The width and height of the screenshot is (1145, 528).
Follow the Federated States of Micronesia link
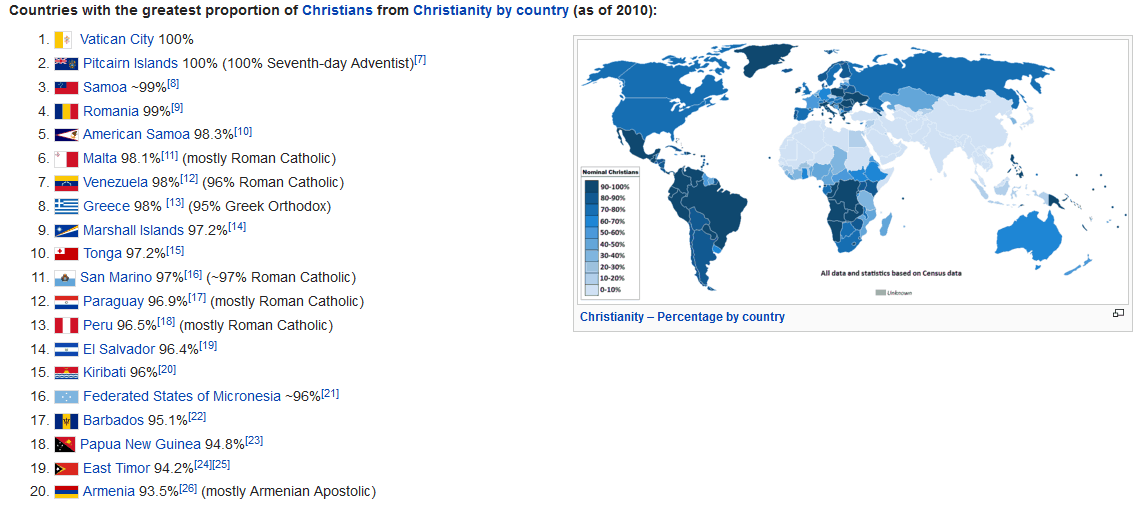[182, 396]
